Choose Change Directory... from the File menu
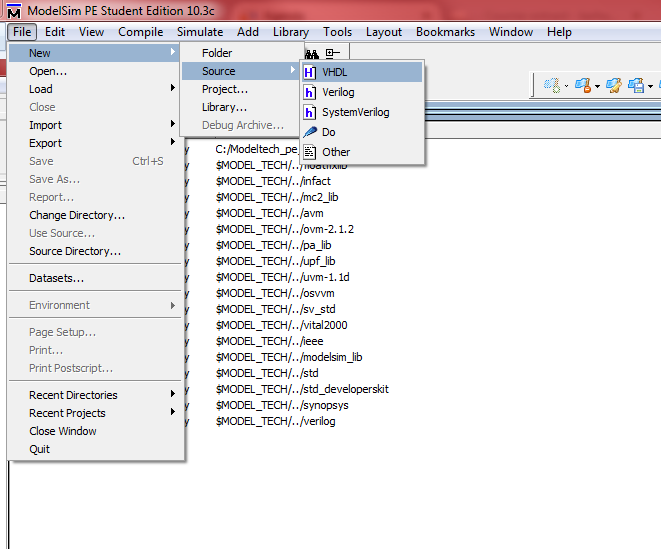661x549 pixels. tap(94, 215)
